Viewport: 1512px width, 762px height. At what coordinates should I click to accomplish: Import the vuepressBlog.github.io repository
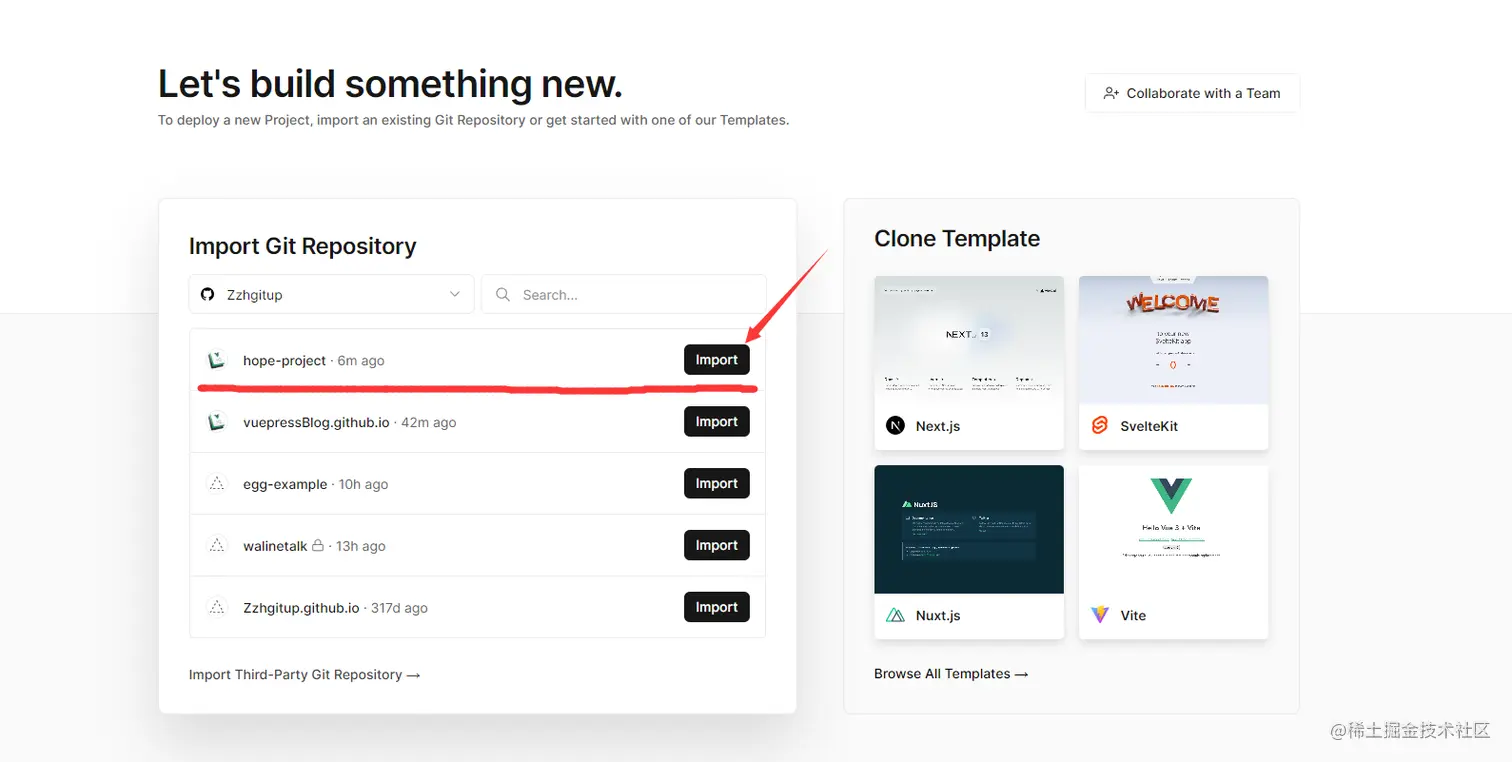(x=716, y=422)
